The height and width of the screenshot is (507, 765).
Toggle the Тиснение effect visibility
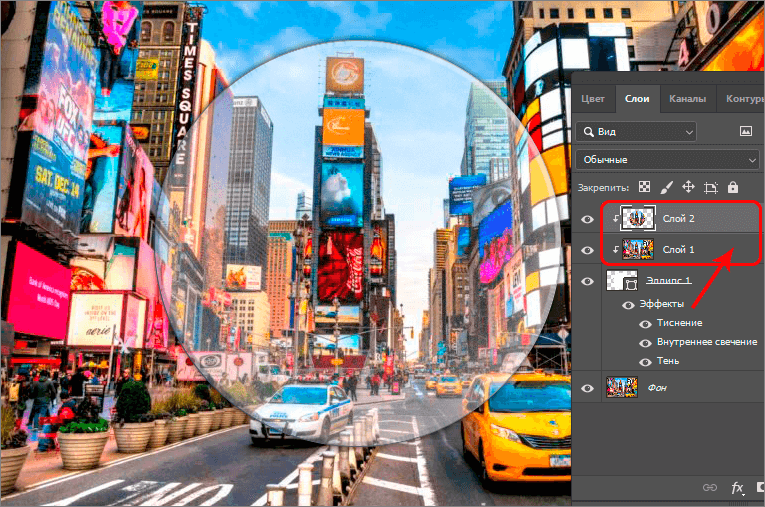pos(645,324)
